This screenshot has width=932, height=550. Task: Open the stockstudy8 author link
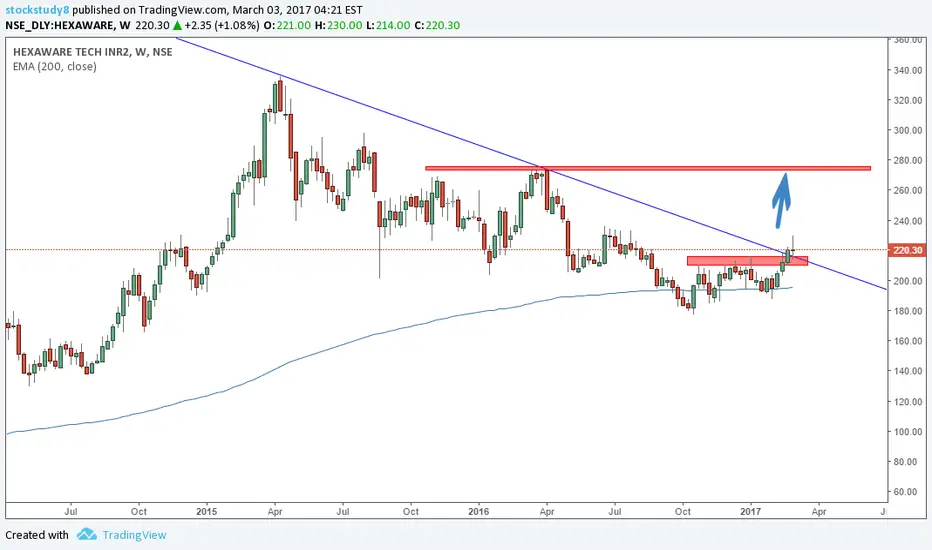pyautogui.click(x=37, y=10)
